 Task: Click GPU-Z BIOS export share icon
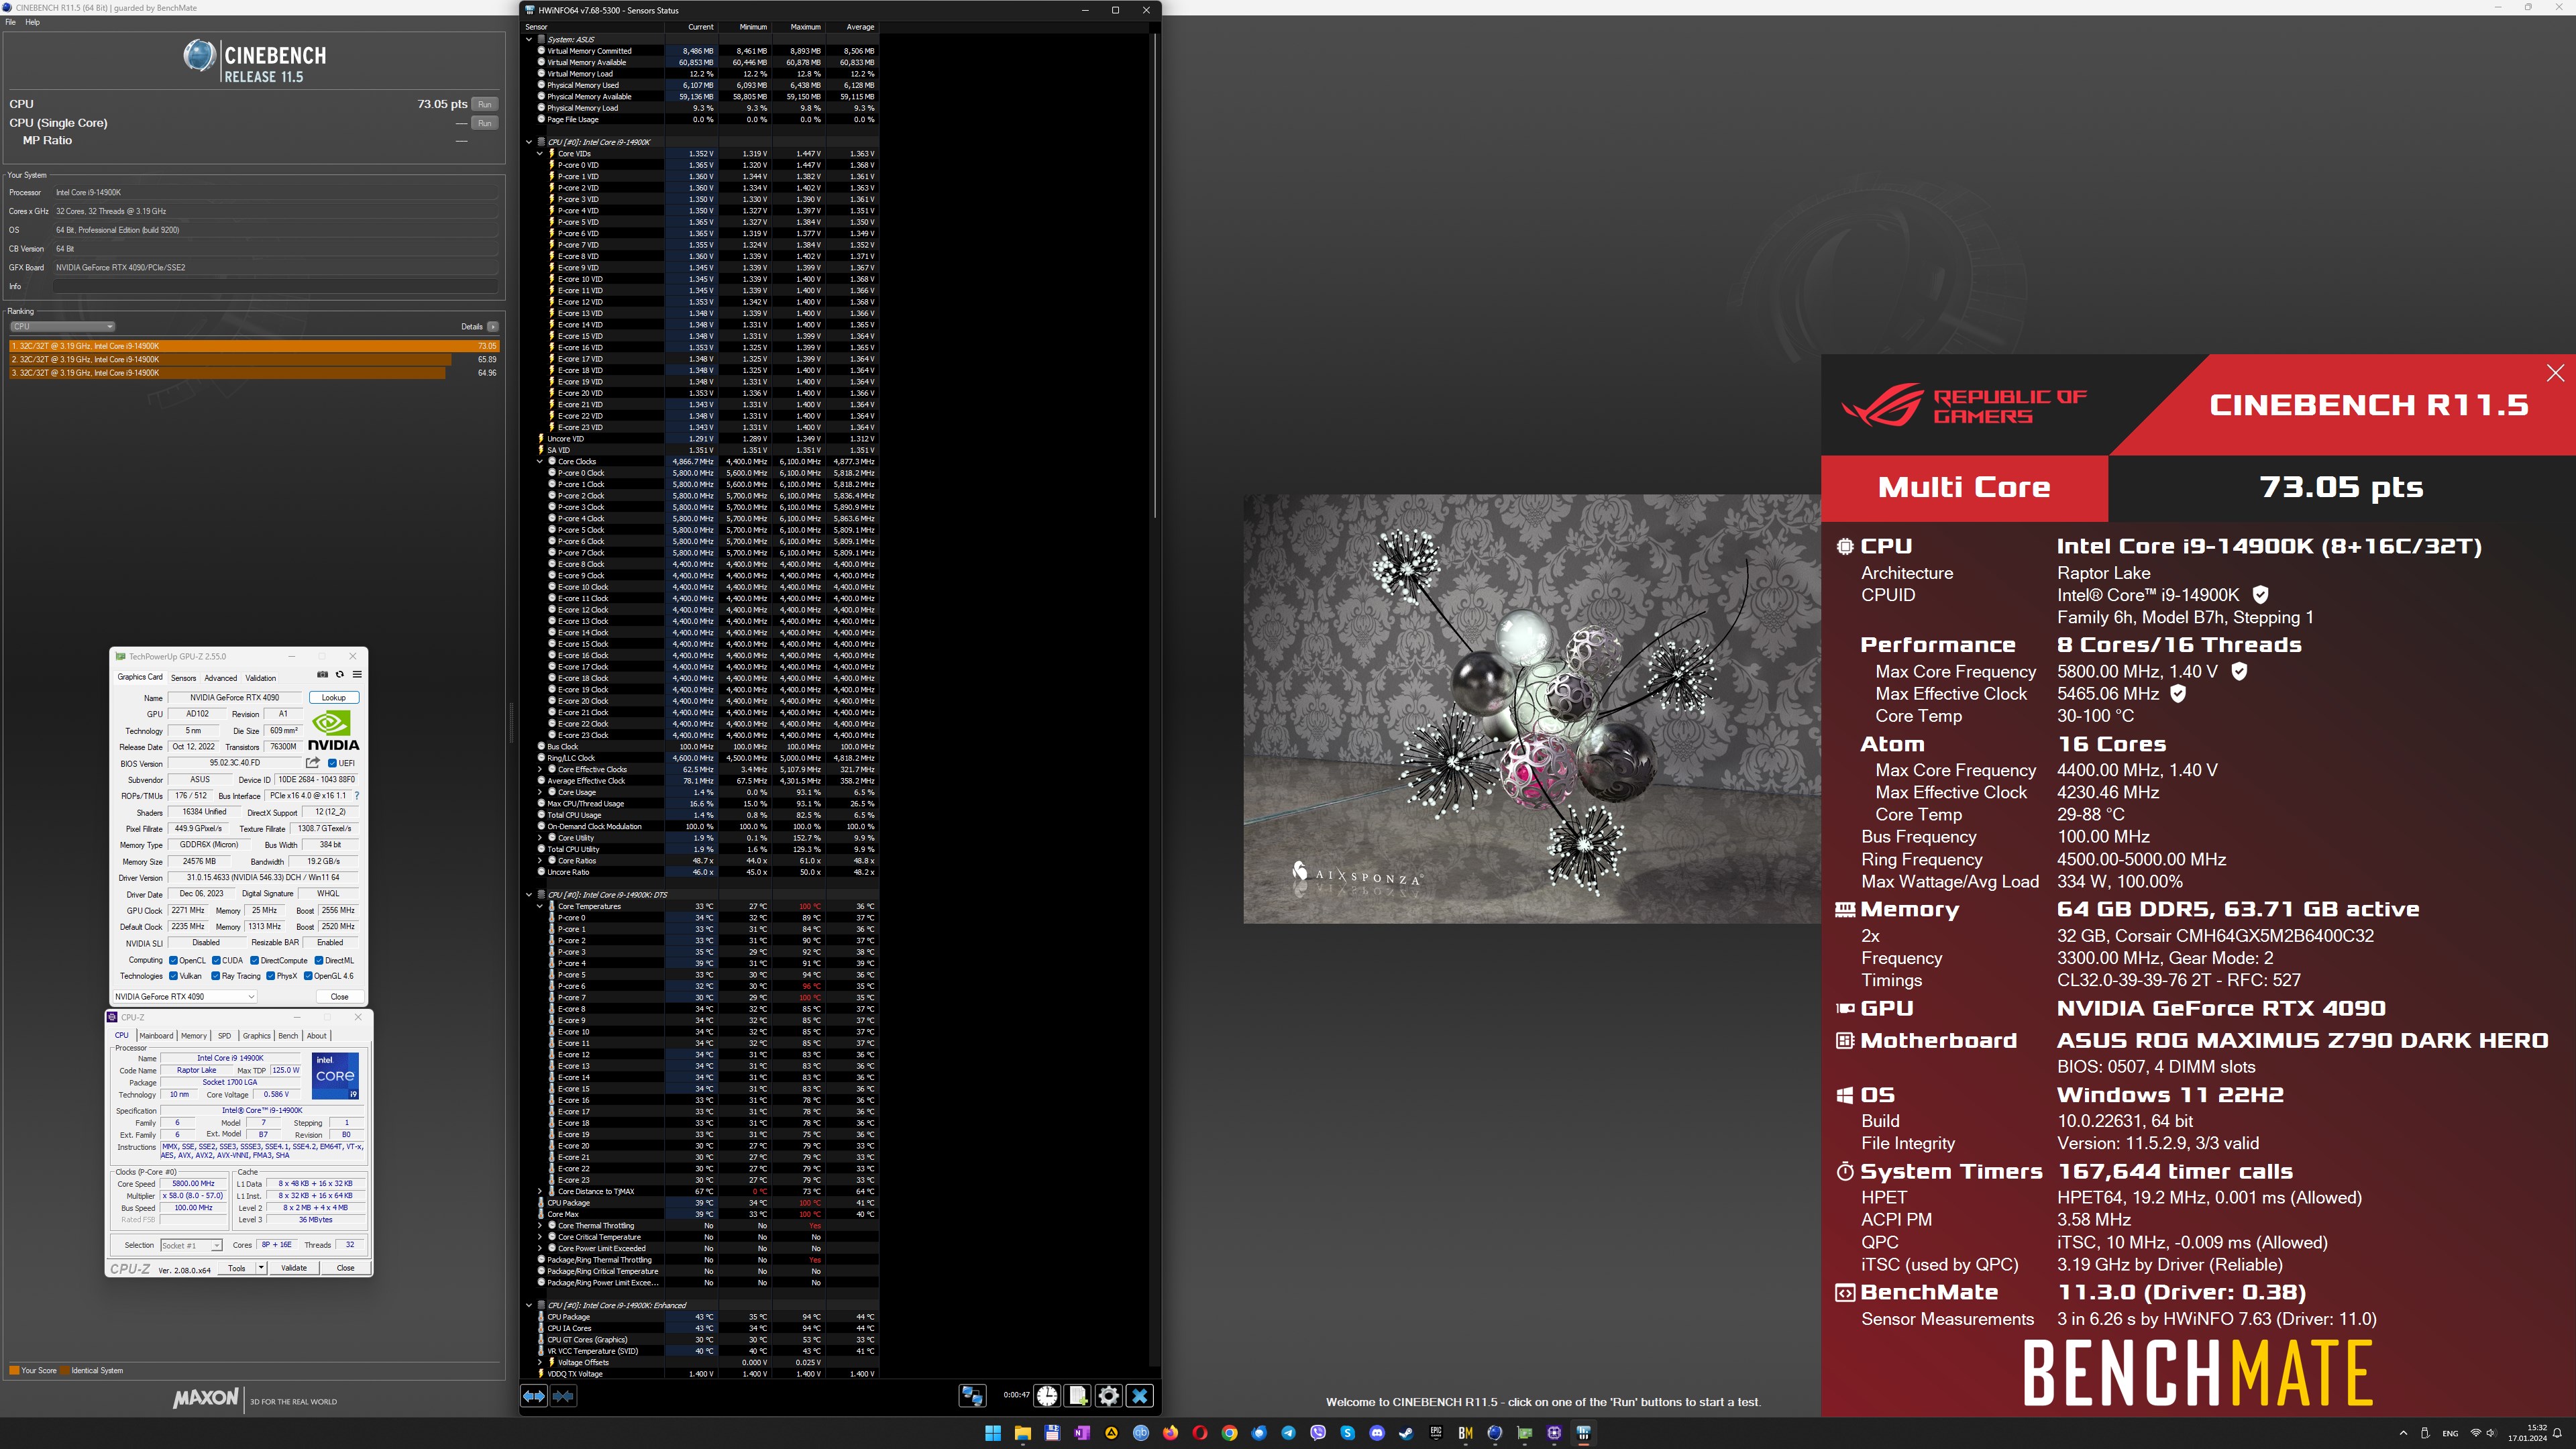[313, 763]
